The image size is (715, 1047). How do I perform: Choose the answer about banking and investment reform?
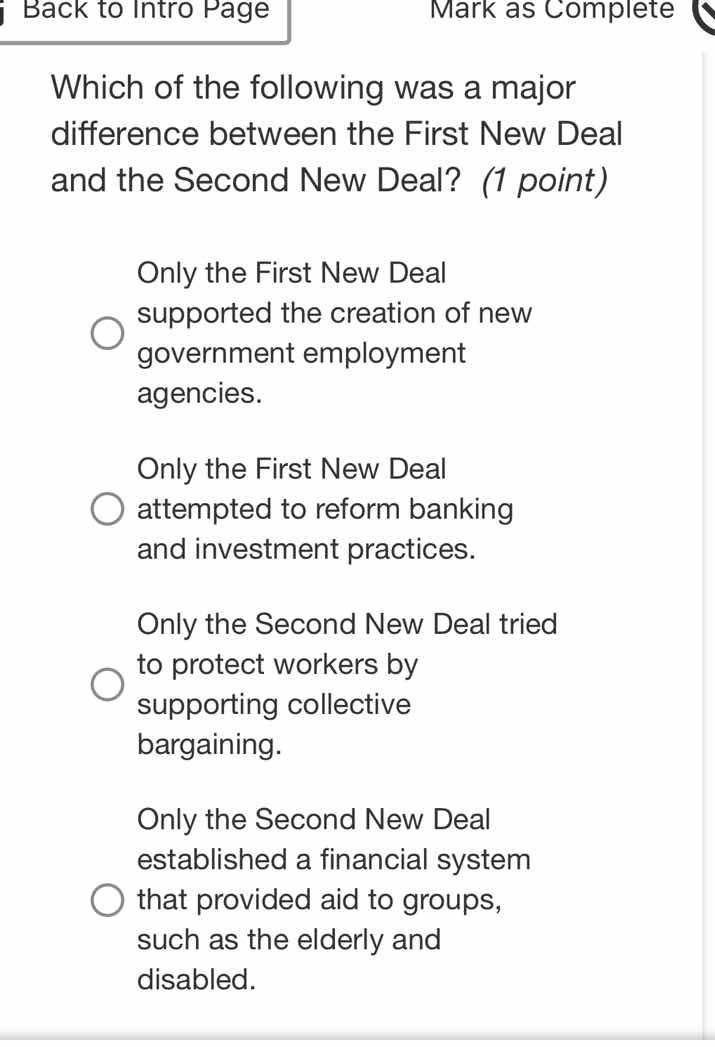(x=106, y=508)
